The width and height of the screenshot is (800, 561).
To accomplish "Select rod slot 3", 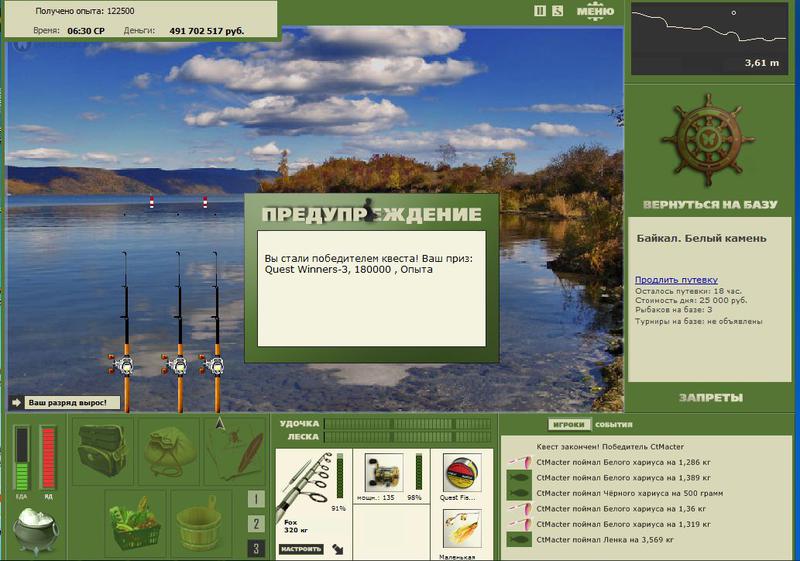I will tap(256, 548).
